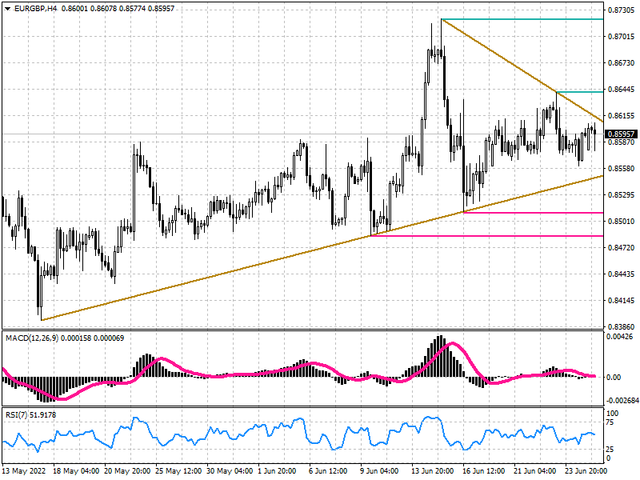Click MACD scale value -0.002684
This screenshot has height=480, width=640.
coord(622,401)
